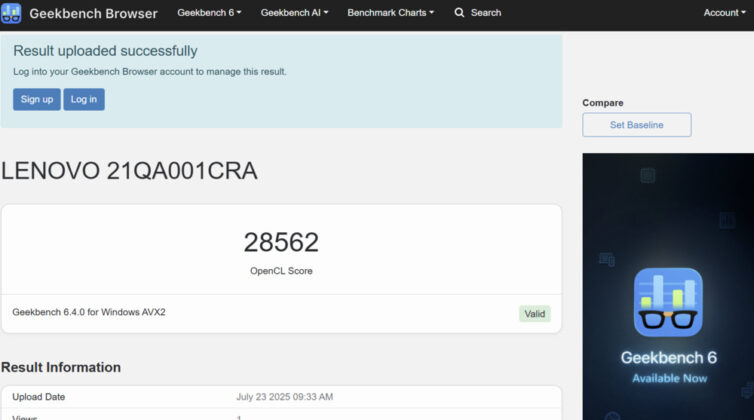Screen dimensions: 754x420
Task: Click the Geekbench logo icon in navbar
Action: click(x=11, y=13)
